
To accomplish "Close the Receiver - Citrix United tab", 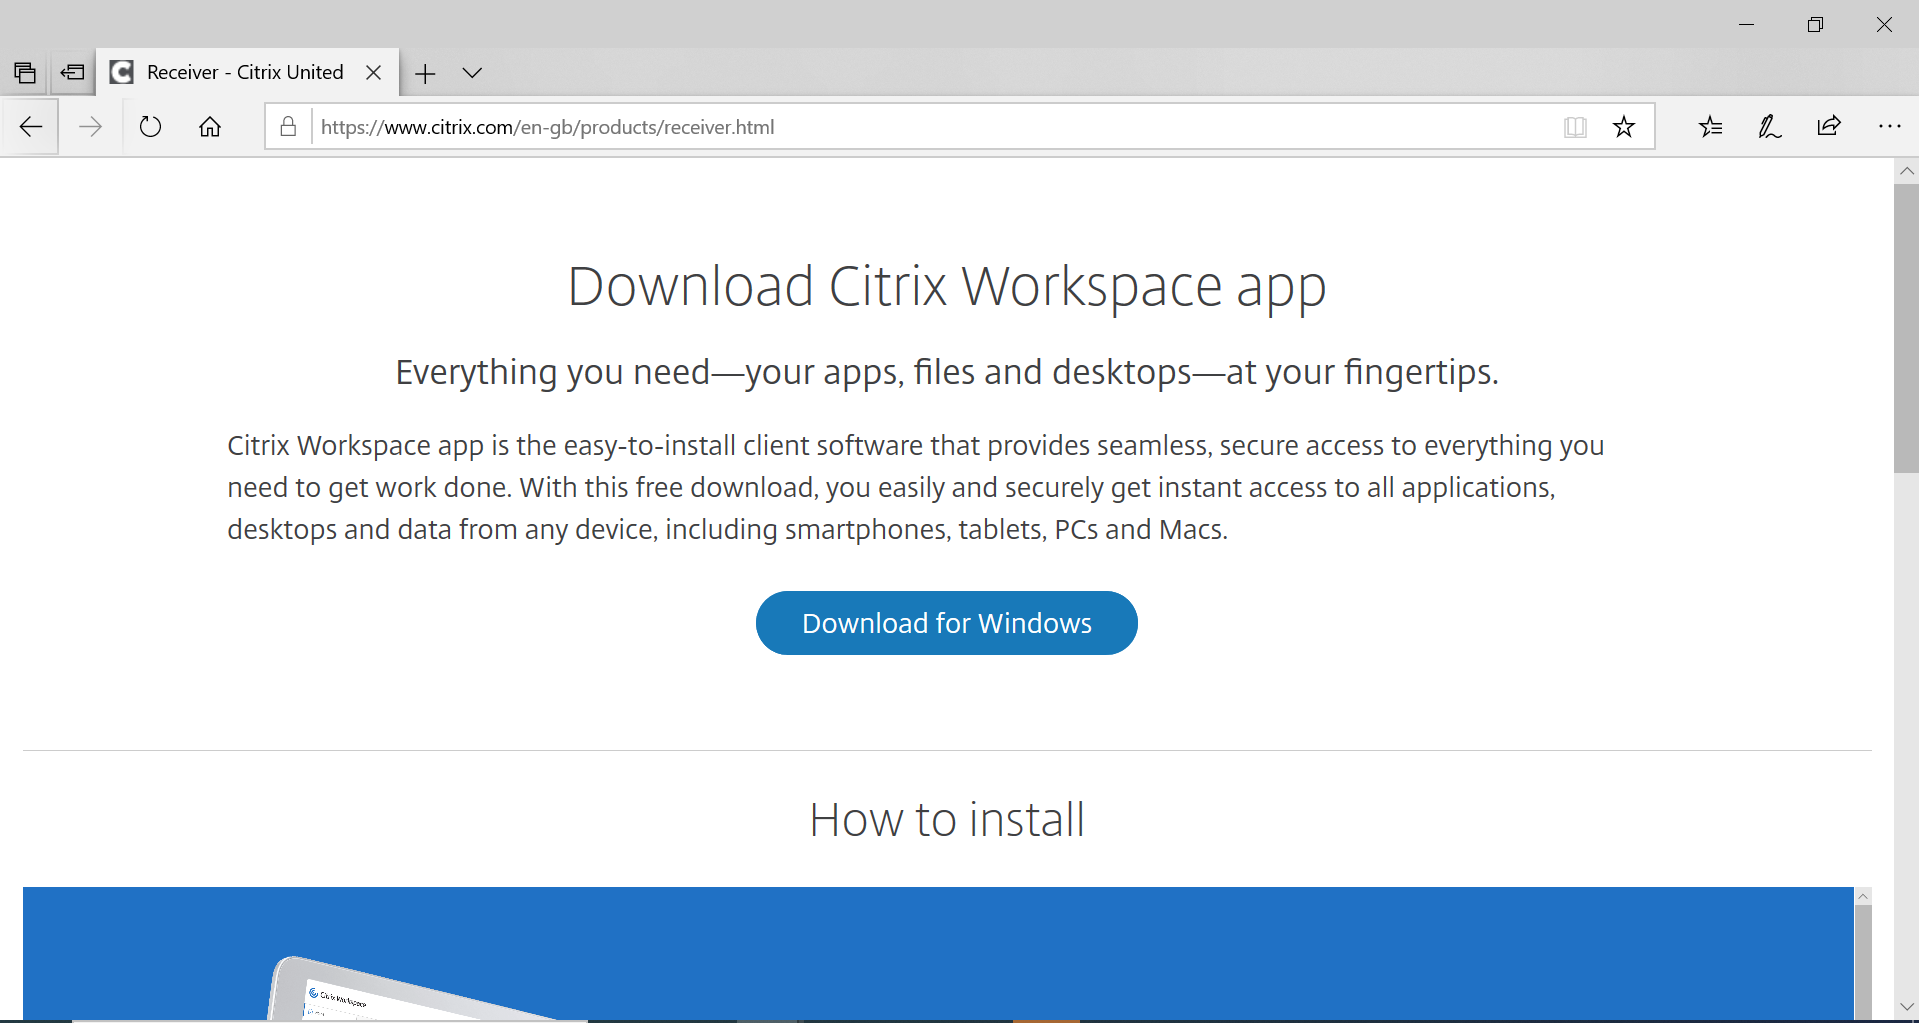I will [x=373, y=72].
